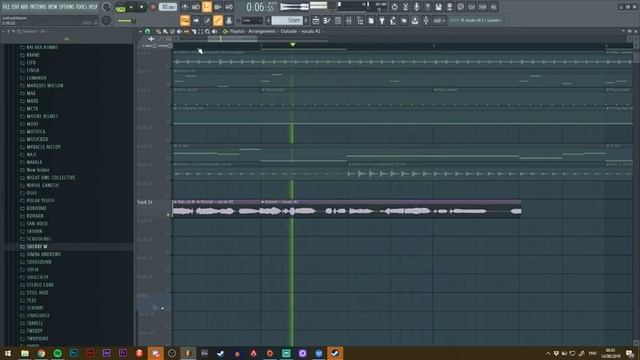Click the undo history circular arrow icon
This screenshot has height=360, width=640.
click(394, 7)
